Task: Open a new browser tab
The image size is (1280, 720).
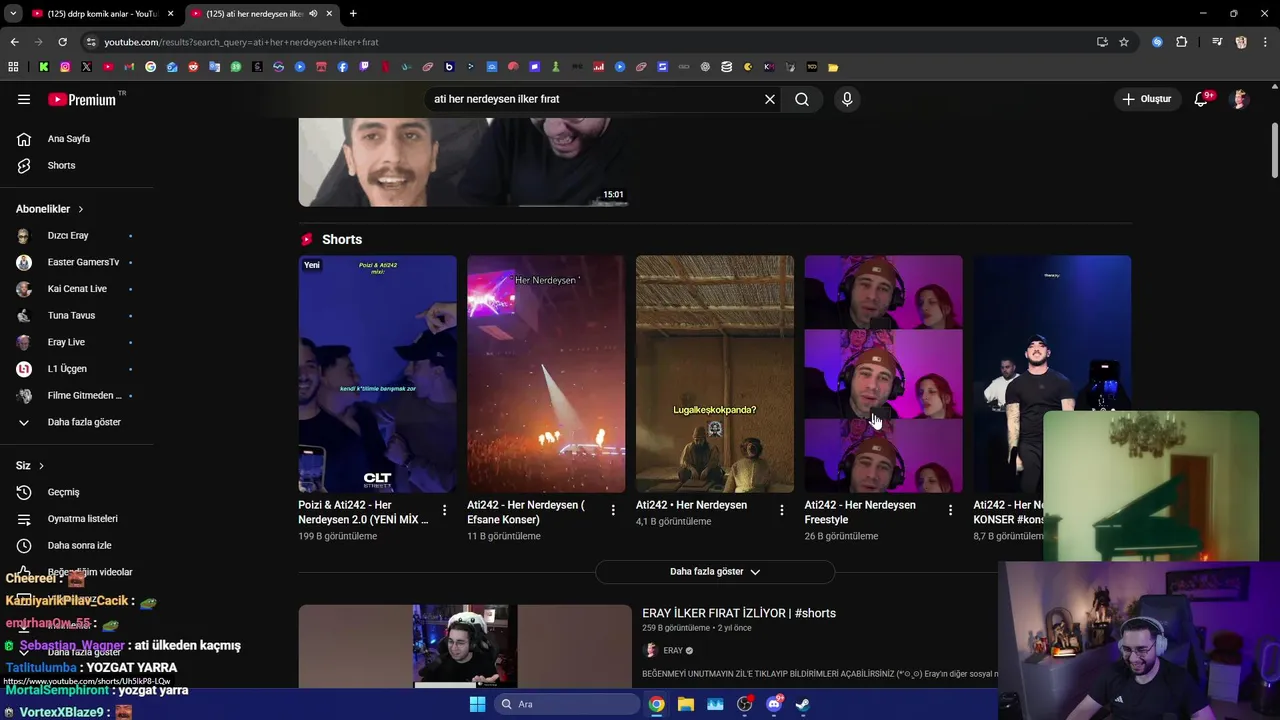Action: point(353,13)
